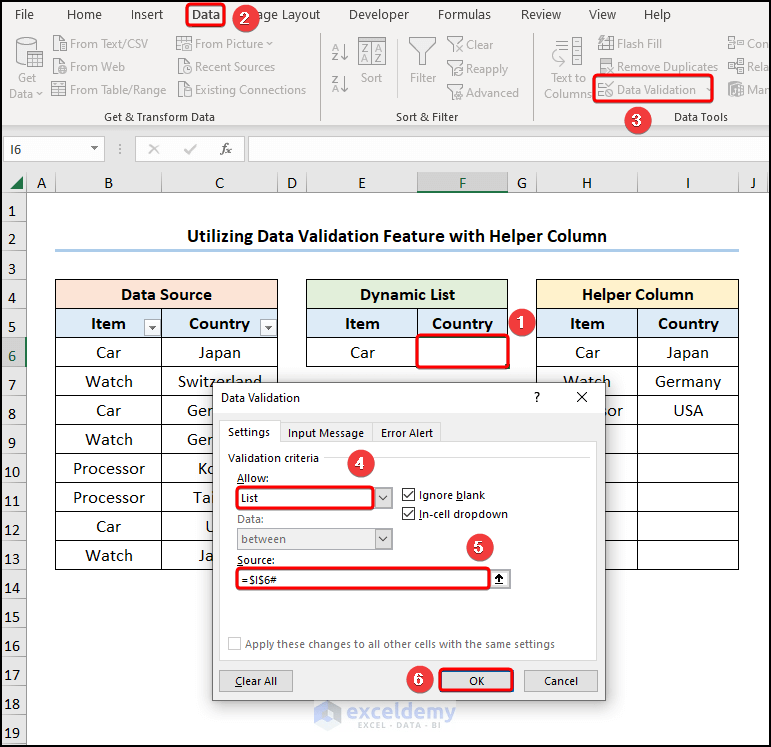This screenshot has width=771, height=747.
Task: Import data From Web
Action: pyautogui.click(x=89, y=67)
